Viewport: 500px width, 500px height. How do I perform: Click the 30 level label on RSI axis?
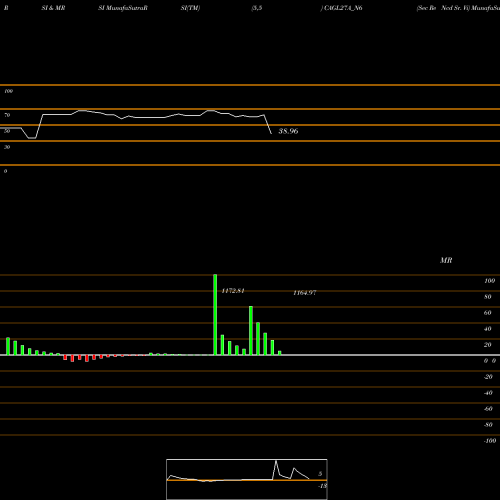point(7,147)
